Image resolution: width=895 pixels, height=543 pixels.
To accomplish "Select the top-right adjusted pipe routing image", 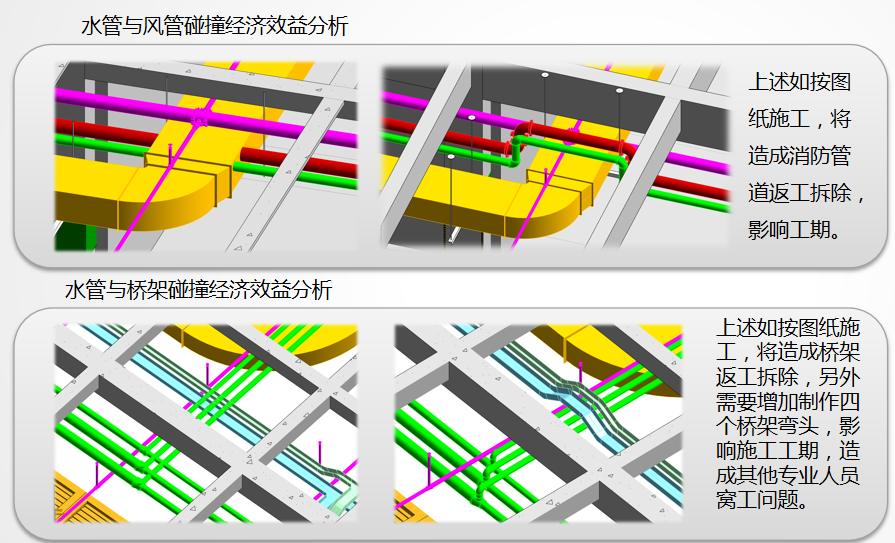I will point(553,157).
